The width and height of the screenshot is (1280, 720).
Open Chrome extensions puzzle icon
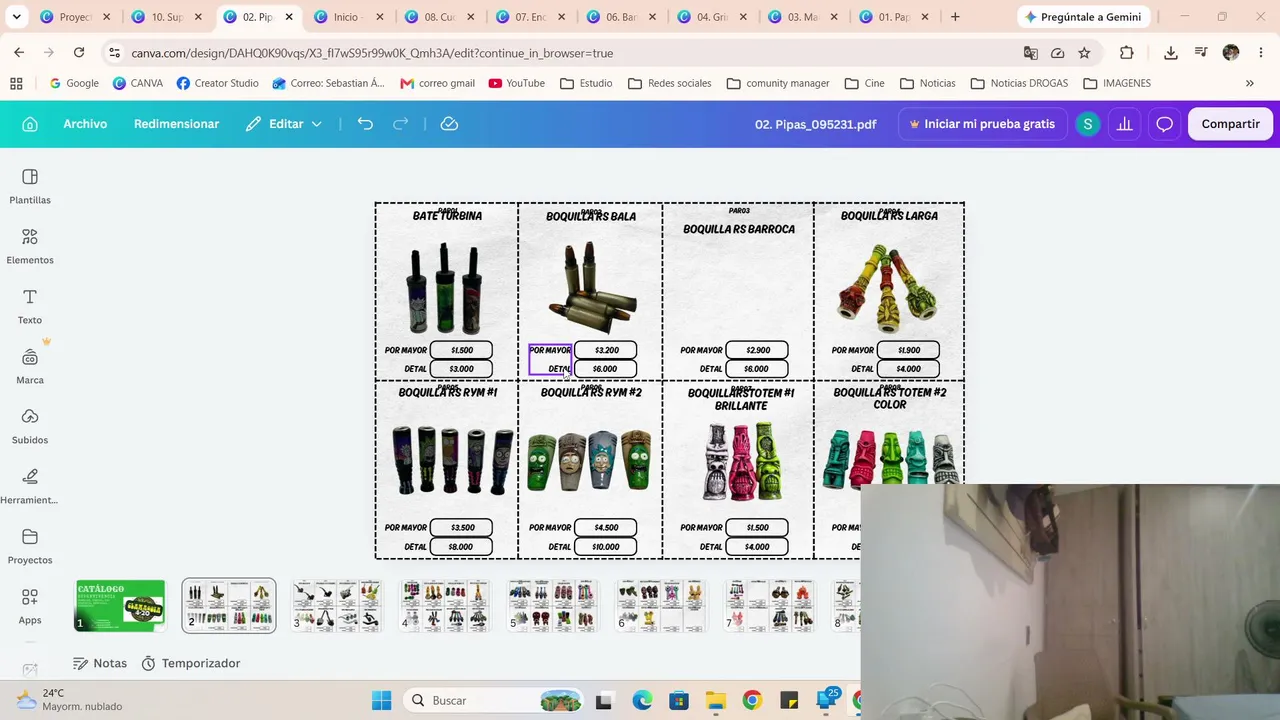[x=1127, y=53]
